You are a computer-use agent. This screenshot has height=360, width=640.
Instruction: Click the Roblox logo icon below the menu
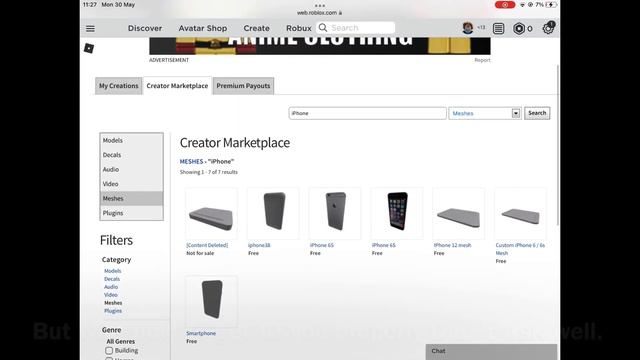(89, 48)
